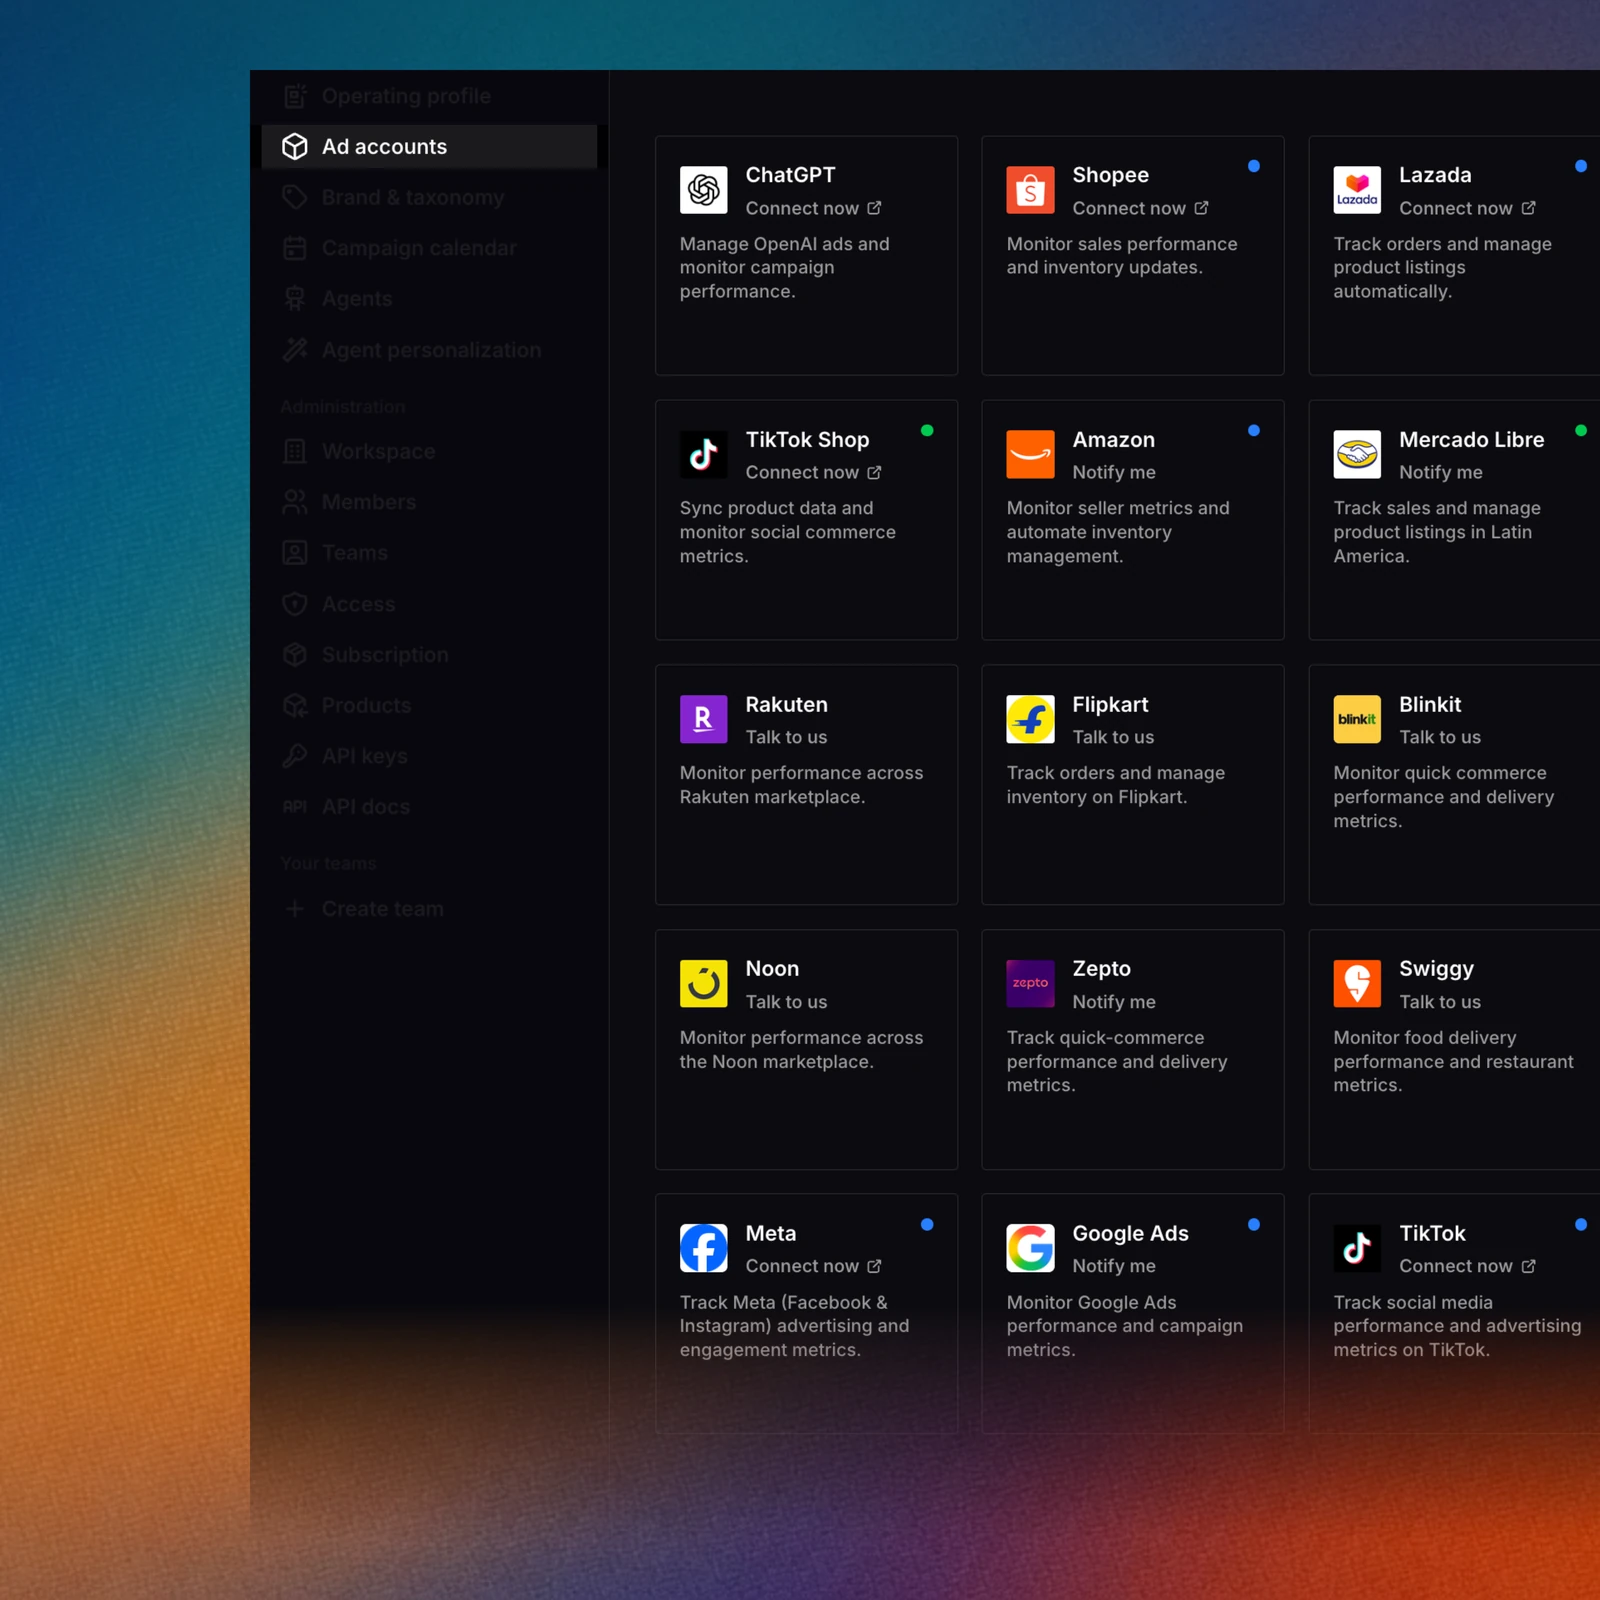The height and width of the screenshot is (1600, 1600).
Task: Click the plus icon beside Create team
Action: (x=295, y=909)
